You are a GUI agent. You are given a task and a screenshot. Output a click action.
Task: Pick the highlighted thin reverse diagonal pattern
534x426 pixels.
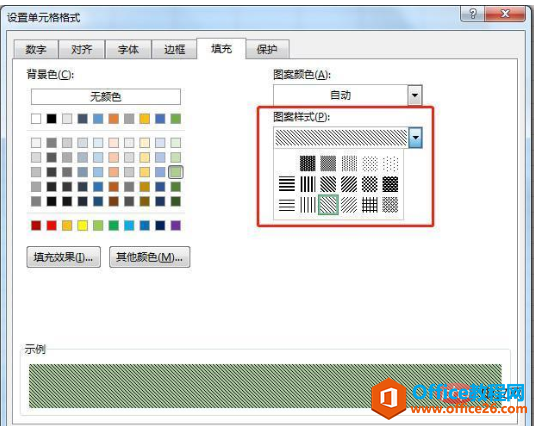[328, 205]
